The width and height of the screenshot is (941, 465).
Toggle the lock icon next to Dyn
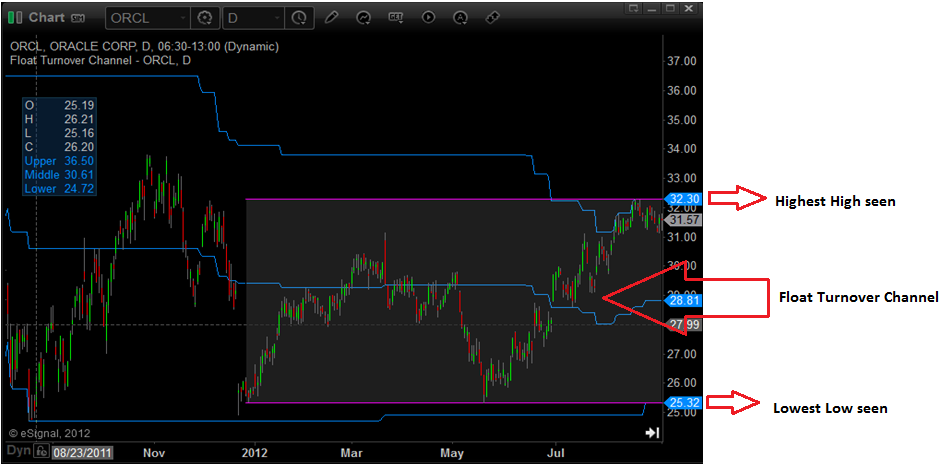pos(40,451)
